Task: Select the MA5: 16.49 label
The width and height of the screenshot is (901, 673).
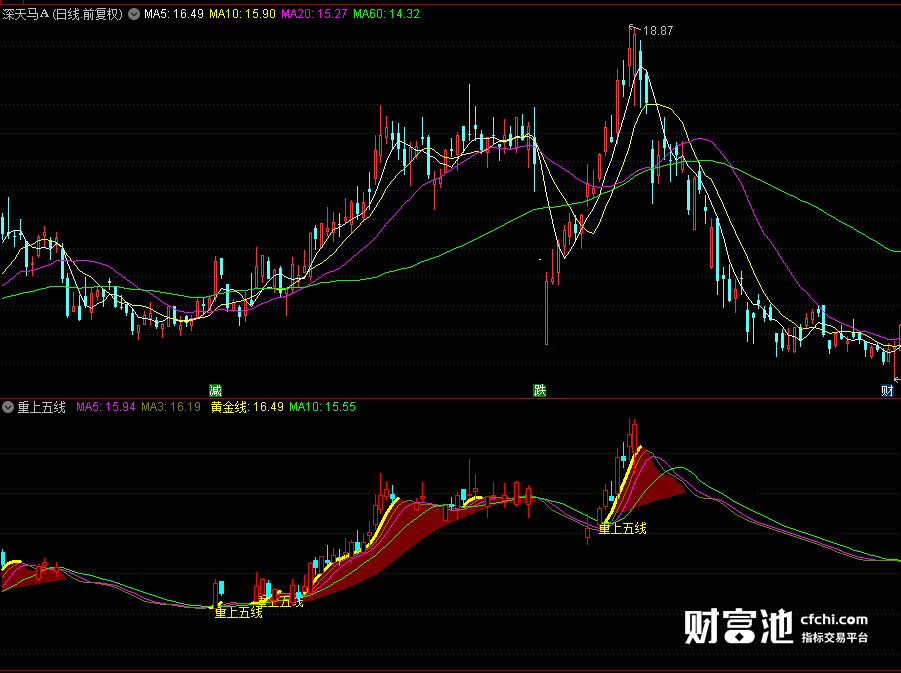Action: pyautogui.click(x=174, y=14)
